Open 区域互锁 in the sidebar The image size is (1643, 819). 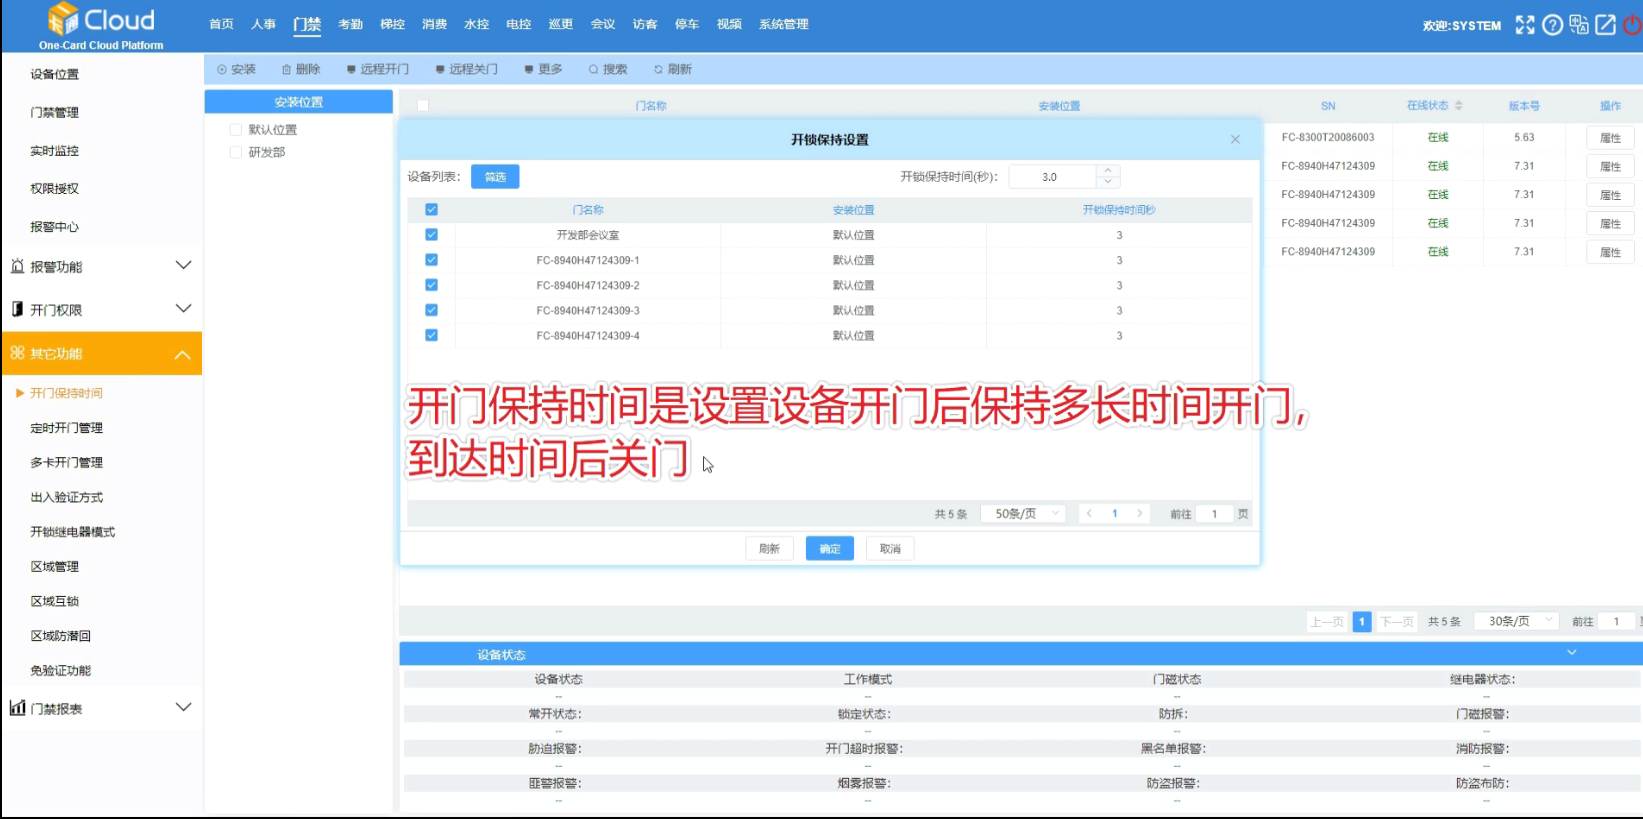coord(54,601)
